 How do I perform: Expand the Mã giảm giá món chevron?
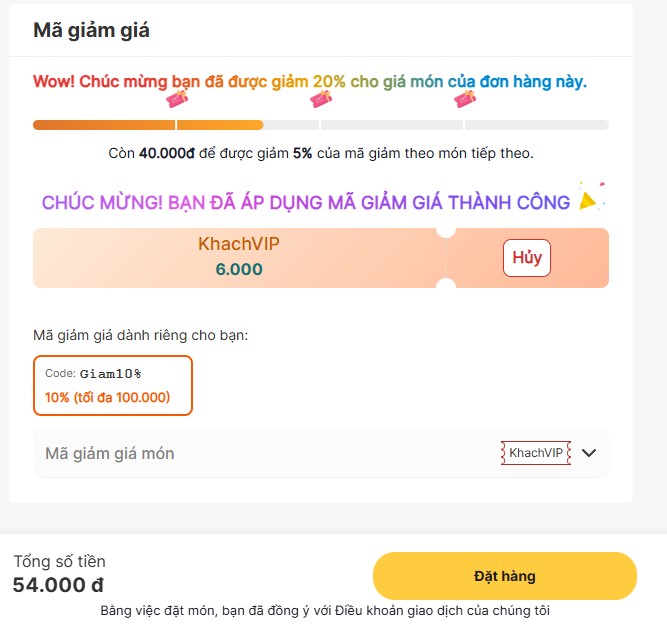[x=589, y=453]
